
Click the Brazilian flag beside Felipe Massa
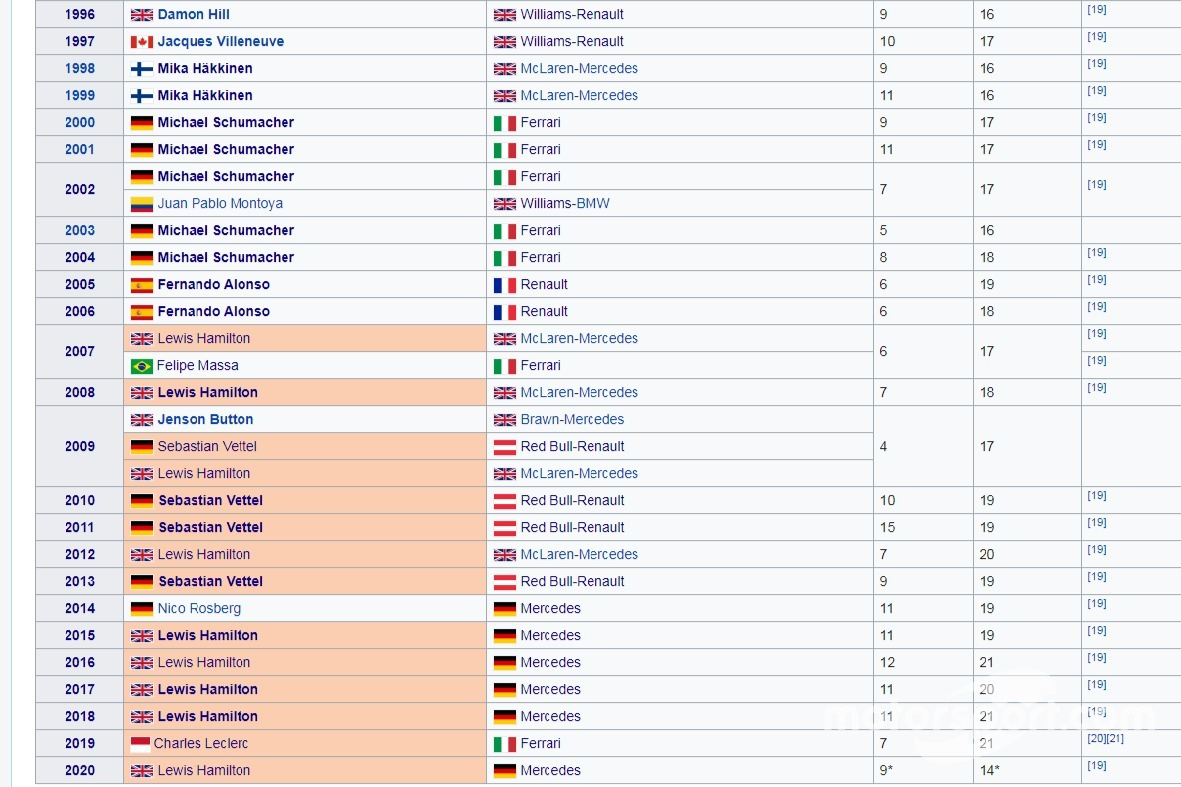point(141,366)
